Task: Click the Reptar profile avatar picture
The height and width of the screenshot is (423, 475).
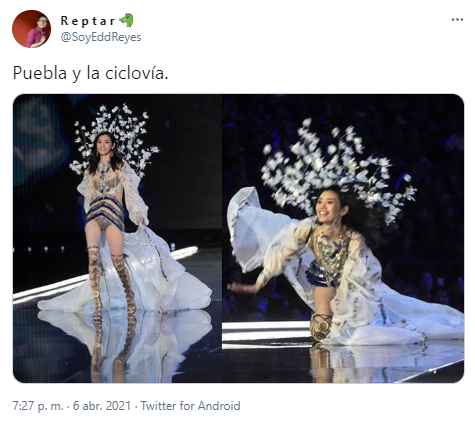Action: [x=31, y=29]
